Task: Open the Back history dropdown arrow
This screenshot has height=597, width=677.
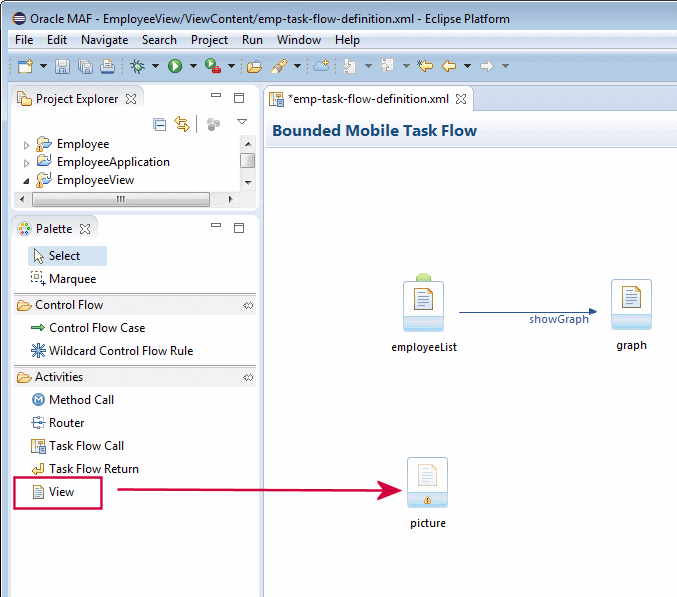Action: 467,66
